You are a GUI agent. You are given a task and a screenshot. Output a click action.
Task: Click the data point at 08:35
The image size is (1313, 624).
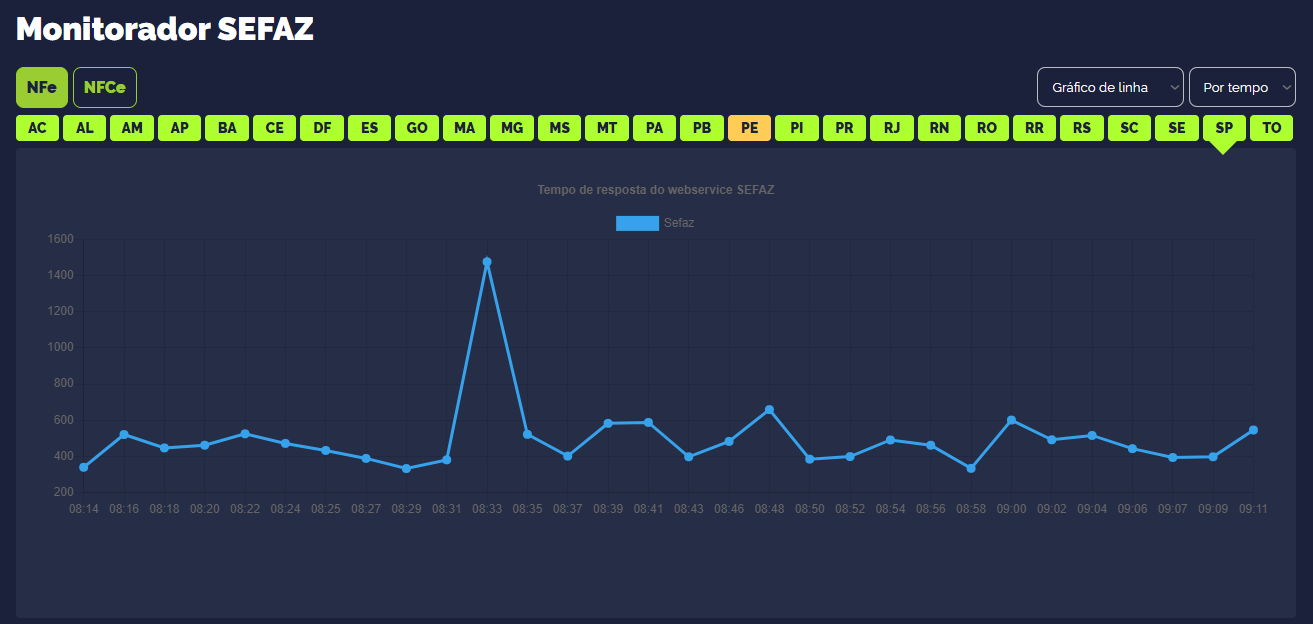(x=527, y=434)
